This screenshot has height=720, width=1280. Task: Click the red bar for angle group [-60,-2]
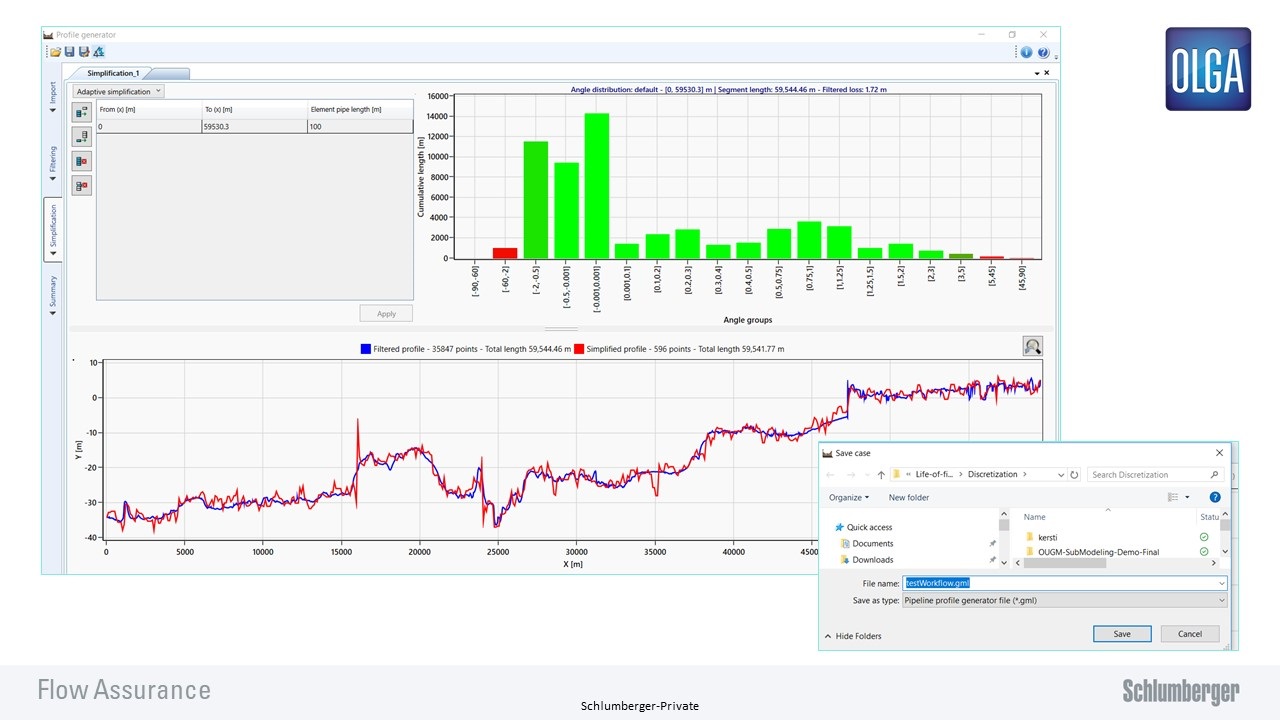pyautogui.click(x=505, y=253)
